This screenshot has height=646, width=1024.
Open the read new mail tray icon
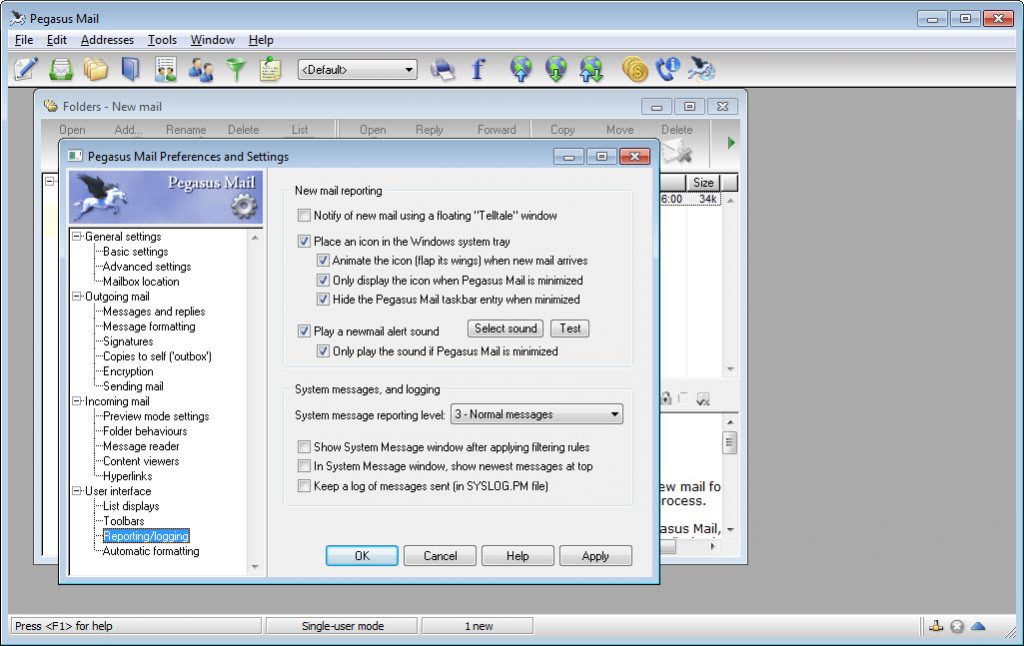click(61, 69)
